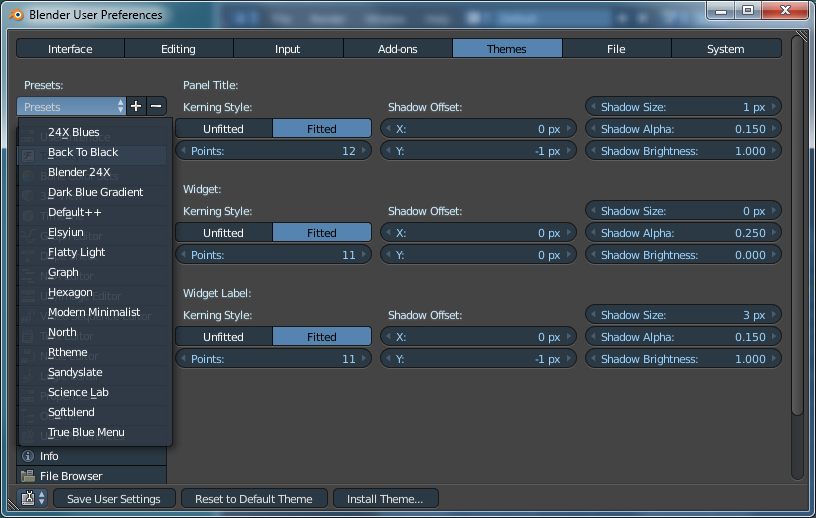Switch to the Interface tab
The width and height of the screenshot is (816, 518).
(x=70, y=49)
